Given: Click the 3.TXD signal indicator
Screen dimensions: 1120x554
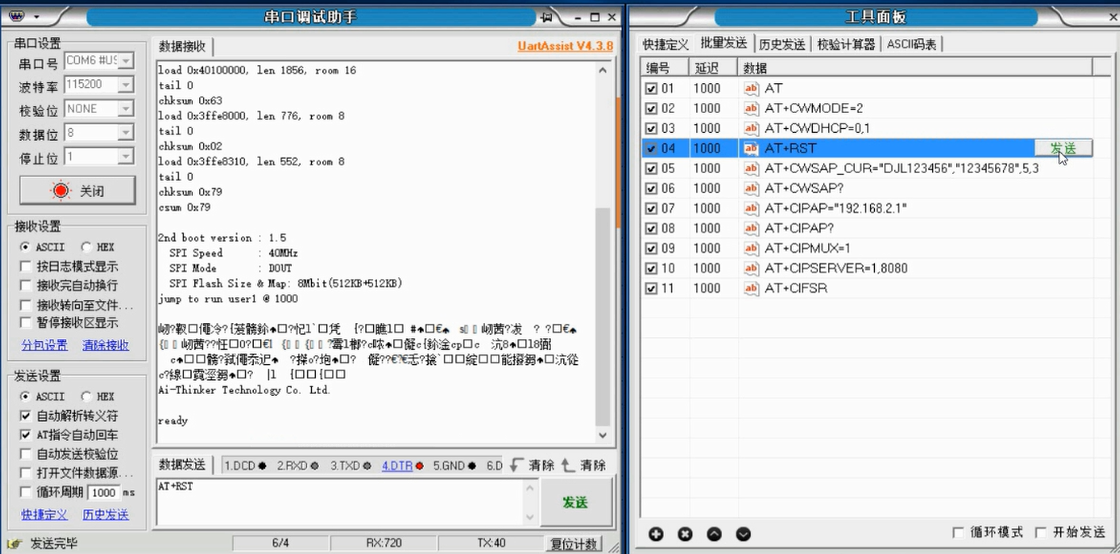Looking at the screenshot, I should pos(351,466).
